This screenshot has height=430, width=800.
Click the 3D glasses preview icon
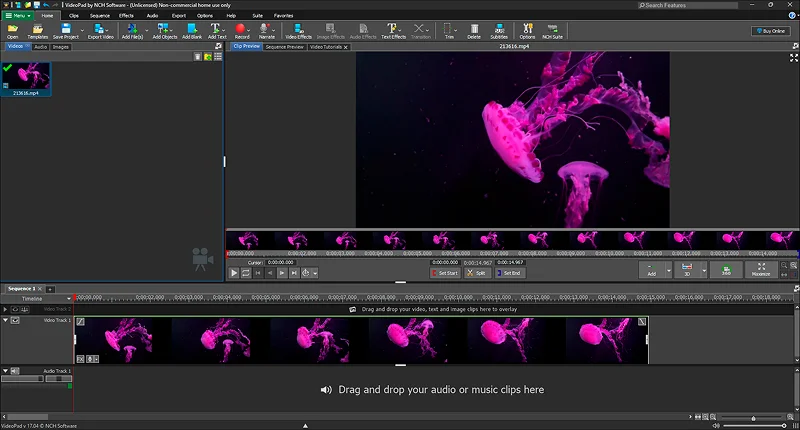click(x=687, y=269)
